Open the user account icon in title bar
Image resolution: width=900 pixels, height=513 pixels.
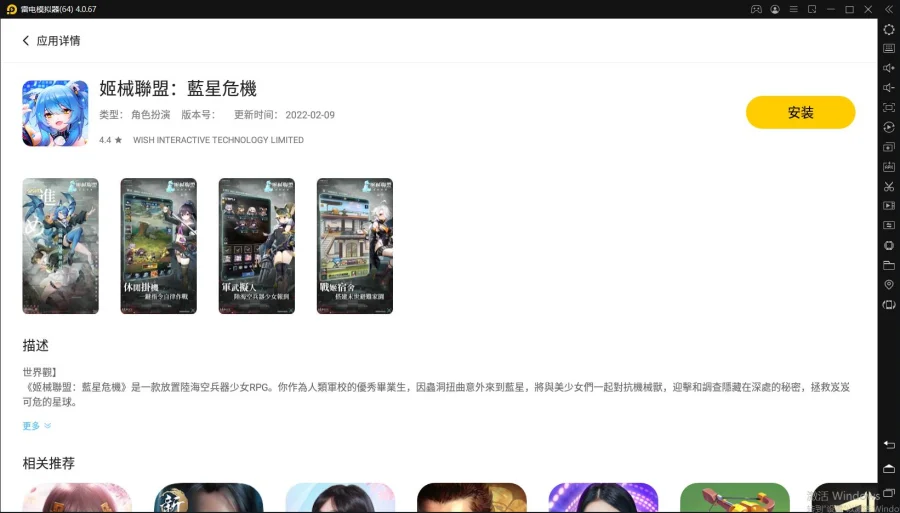tap(775, 9)
